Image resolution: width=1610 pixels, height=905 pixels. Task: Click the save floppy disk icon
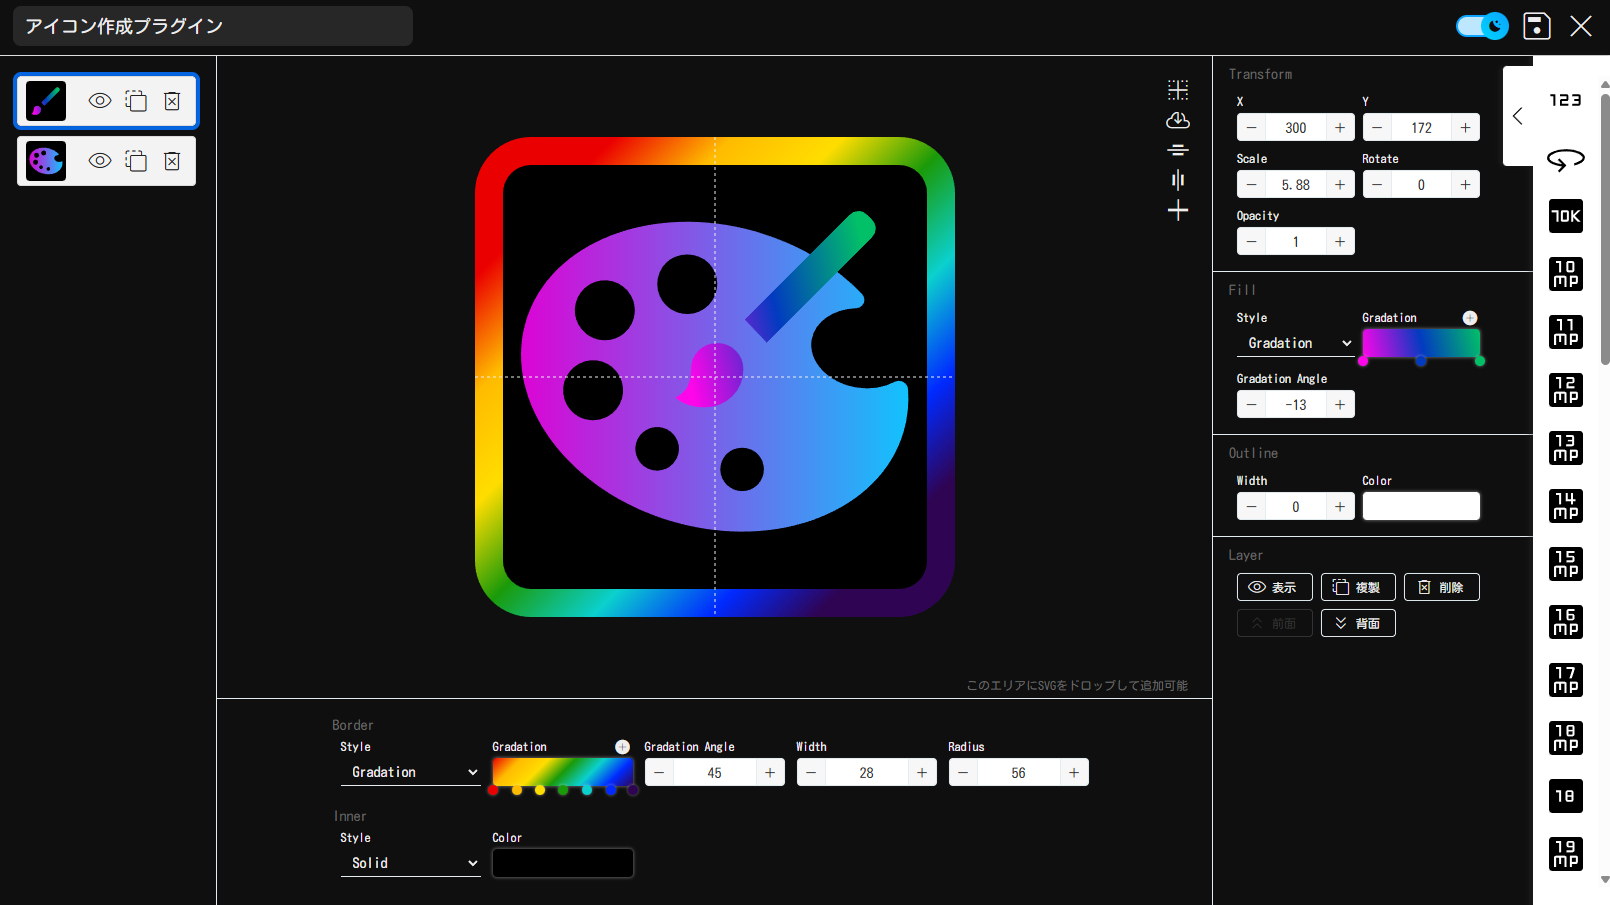coord(1536,26)
